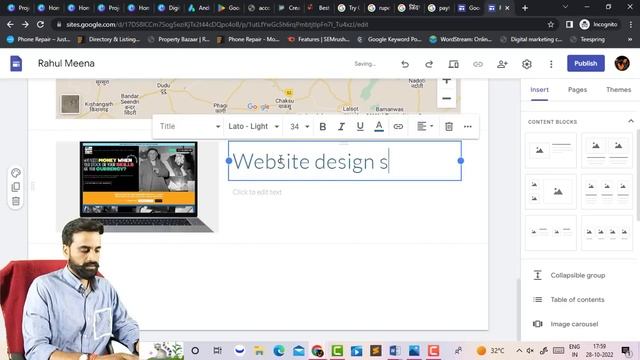Zoom in on the map

[x=447, y=81]
